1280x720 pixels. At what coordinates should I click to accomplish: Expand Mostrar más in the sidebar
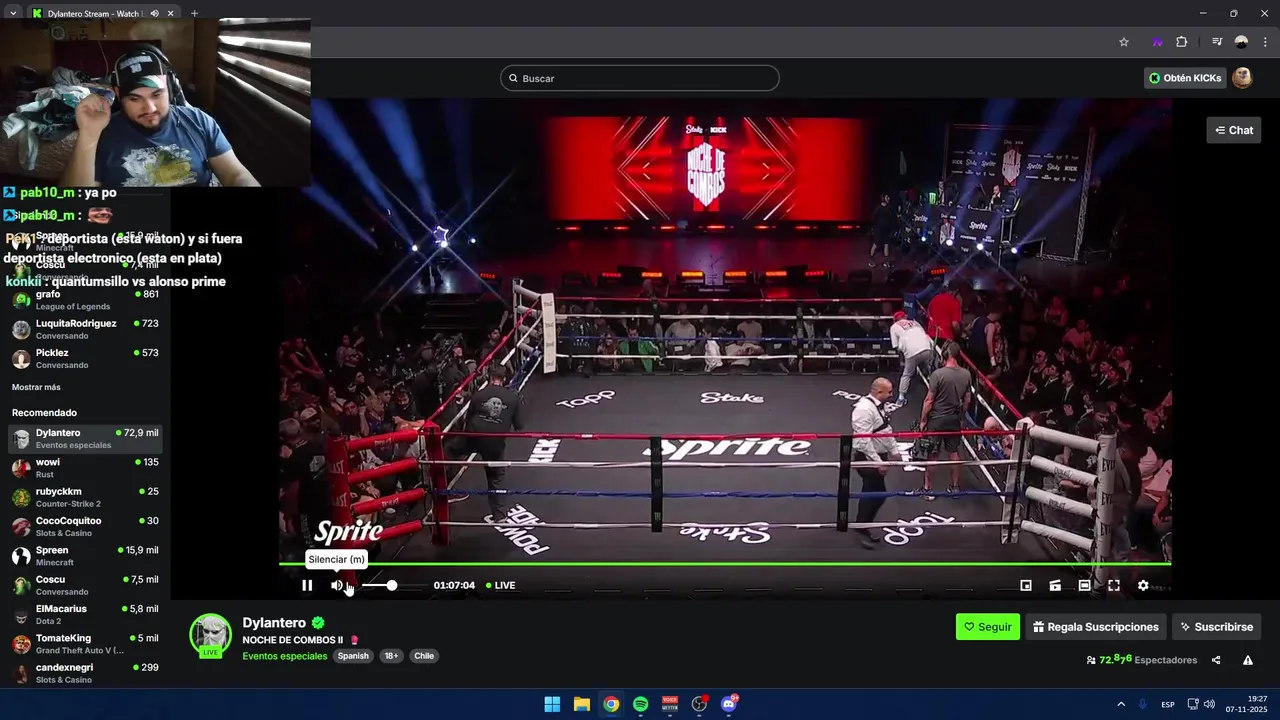(36, 387)
